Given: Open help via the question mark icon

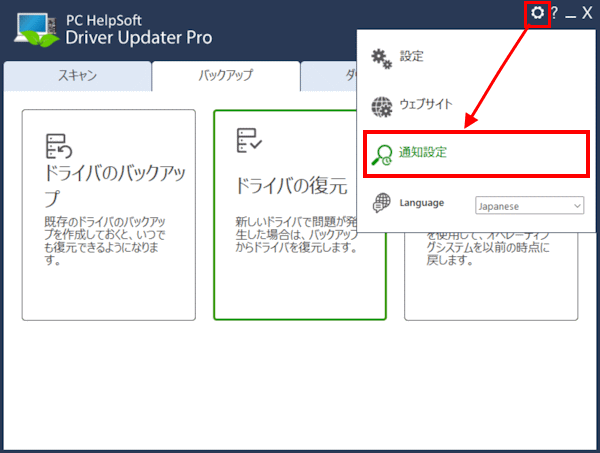Looking at the screenshot, I should [x=554, y=13].
